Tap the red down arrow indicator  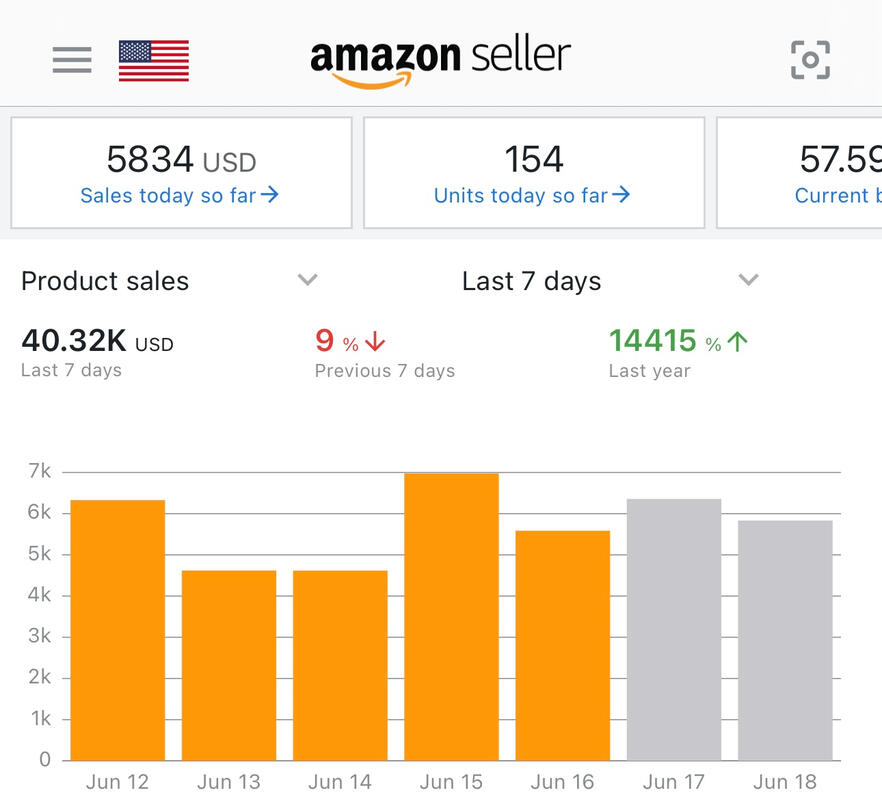pos(375,342)
